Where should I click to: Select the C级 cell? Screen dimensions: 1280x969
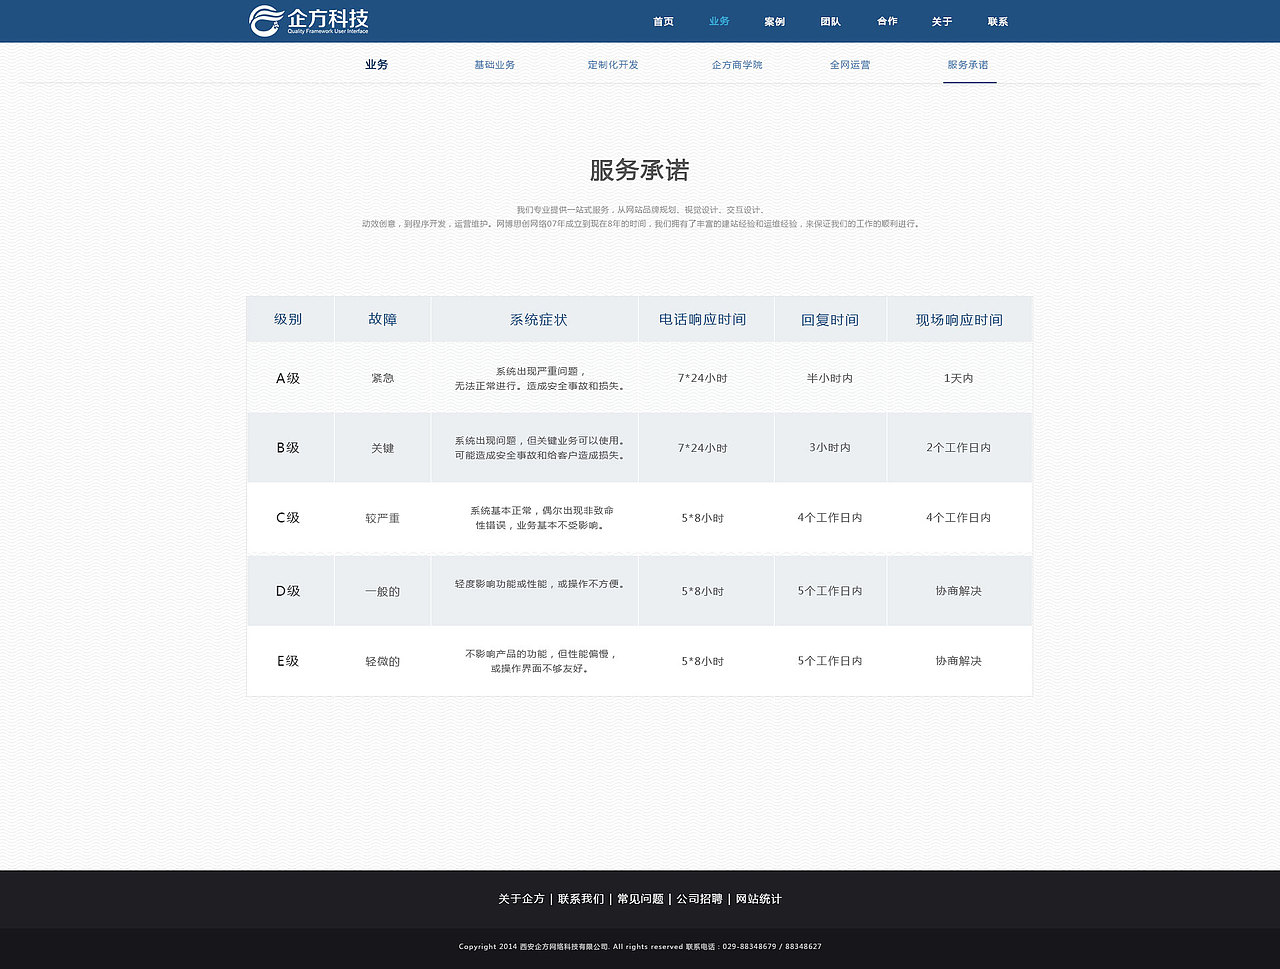(x=288, y=518)
